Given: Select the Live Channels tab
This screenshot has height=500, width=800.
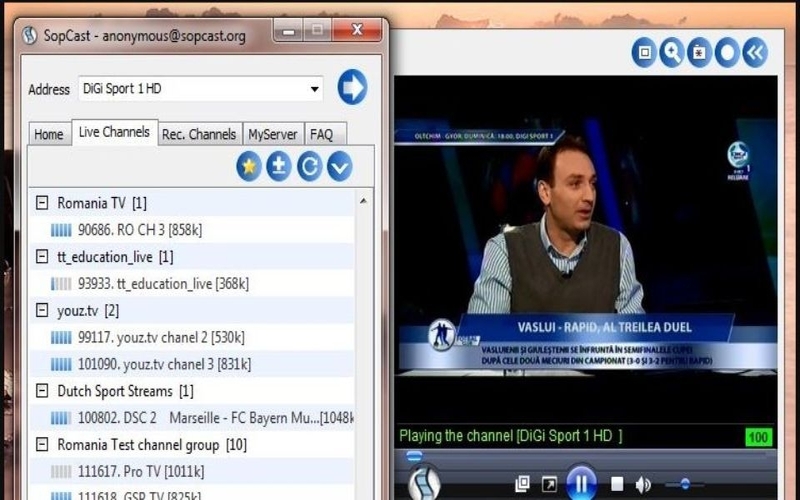Looking at the screenshot, I should click(114, 132).
